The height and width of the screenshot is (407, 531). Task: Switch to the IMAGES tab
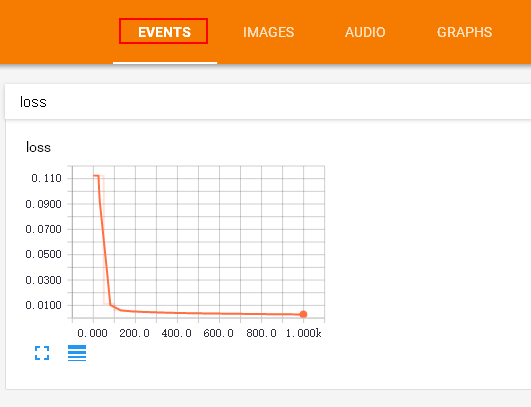pyautogui.click(x=269, y=32)
